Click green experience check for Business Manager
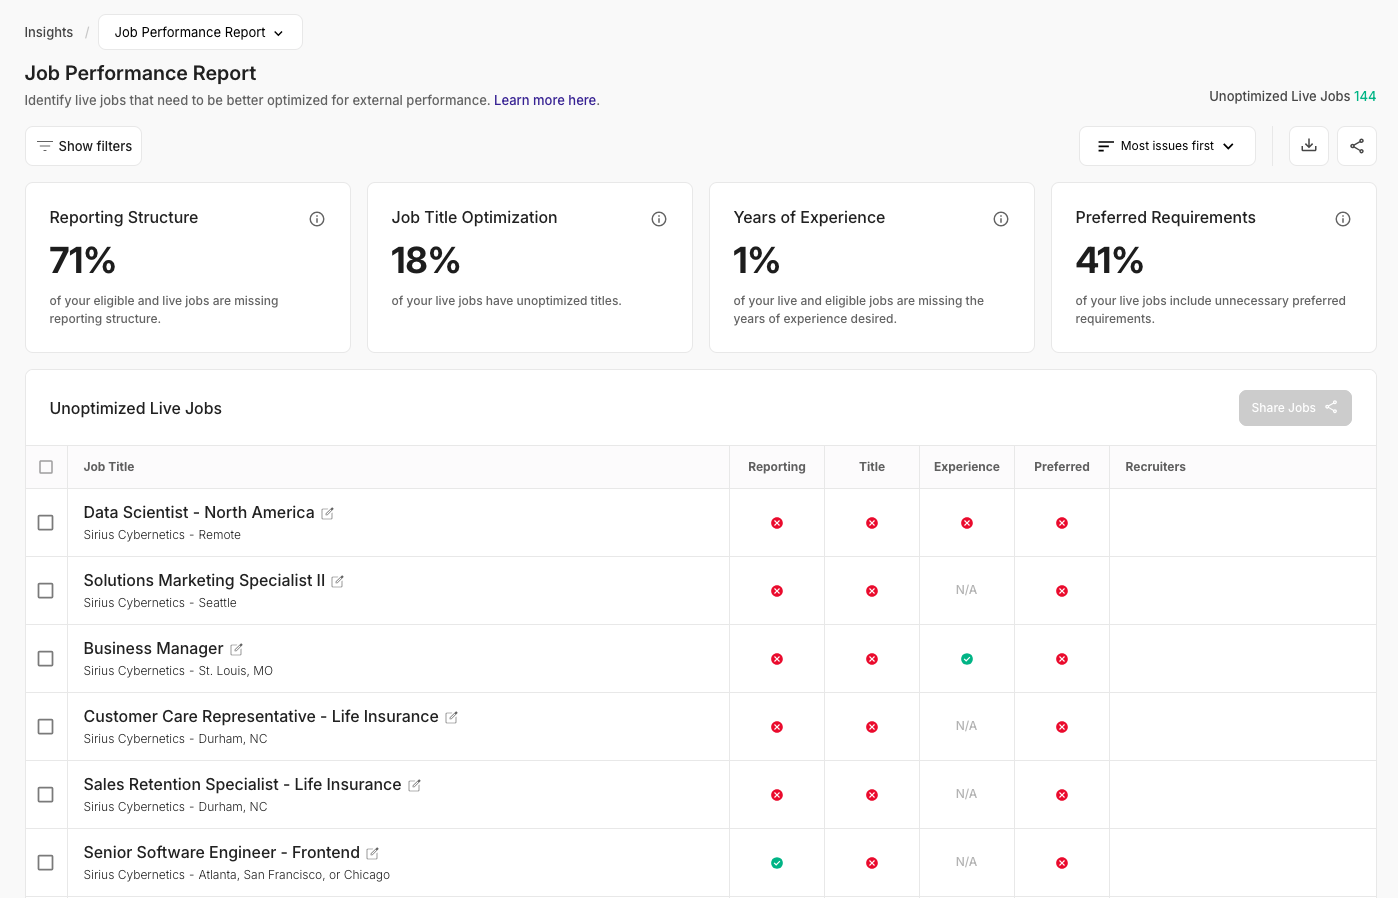Image resolution: width=1398 pixels, height=898 pixels. (967, 659)
